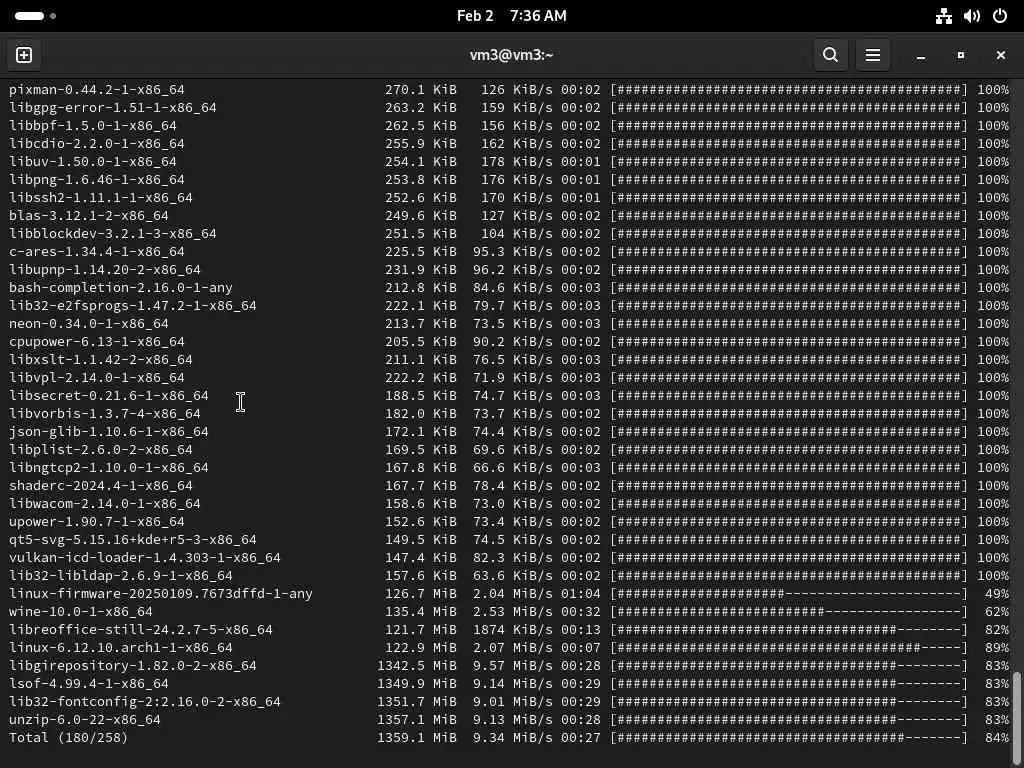Click the libssh2-1.11.1-1-x86_64 entry

click(x=101, y=197)
